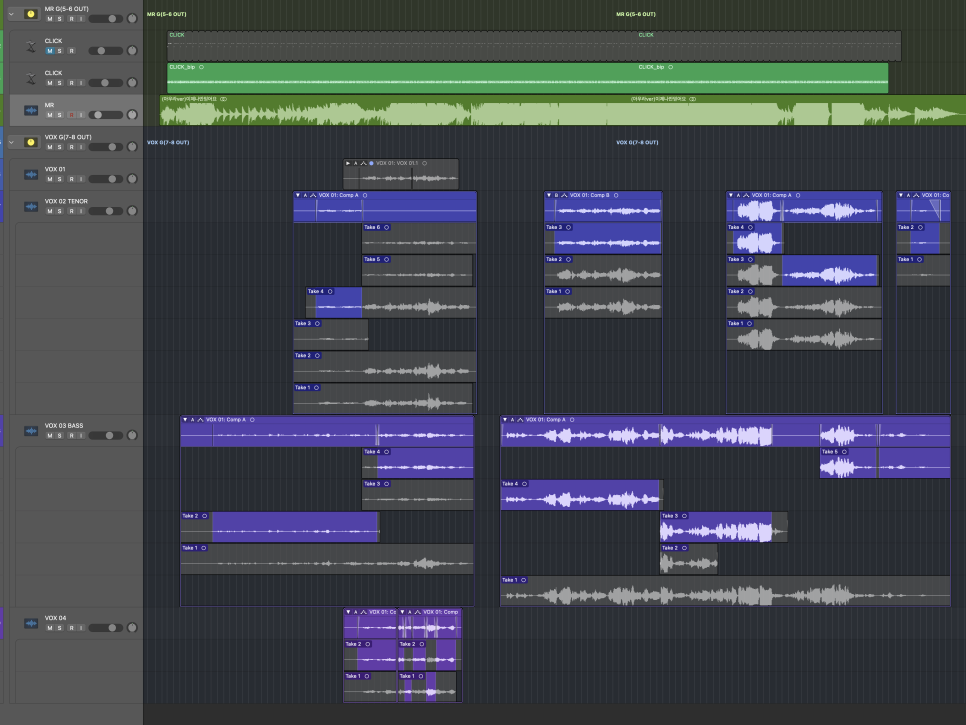Click the pan knob on VOX 04 track
The height and width of the screenshot is (725, 966).
tap(132, 628)
